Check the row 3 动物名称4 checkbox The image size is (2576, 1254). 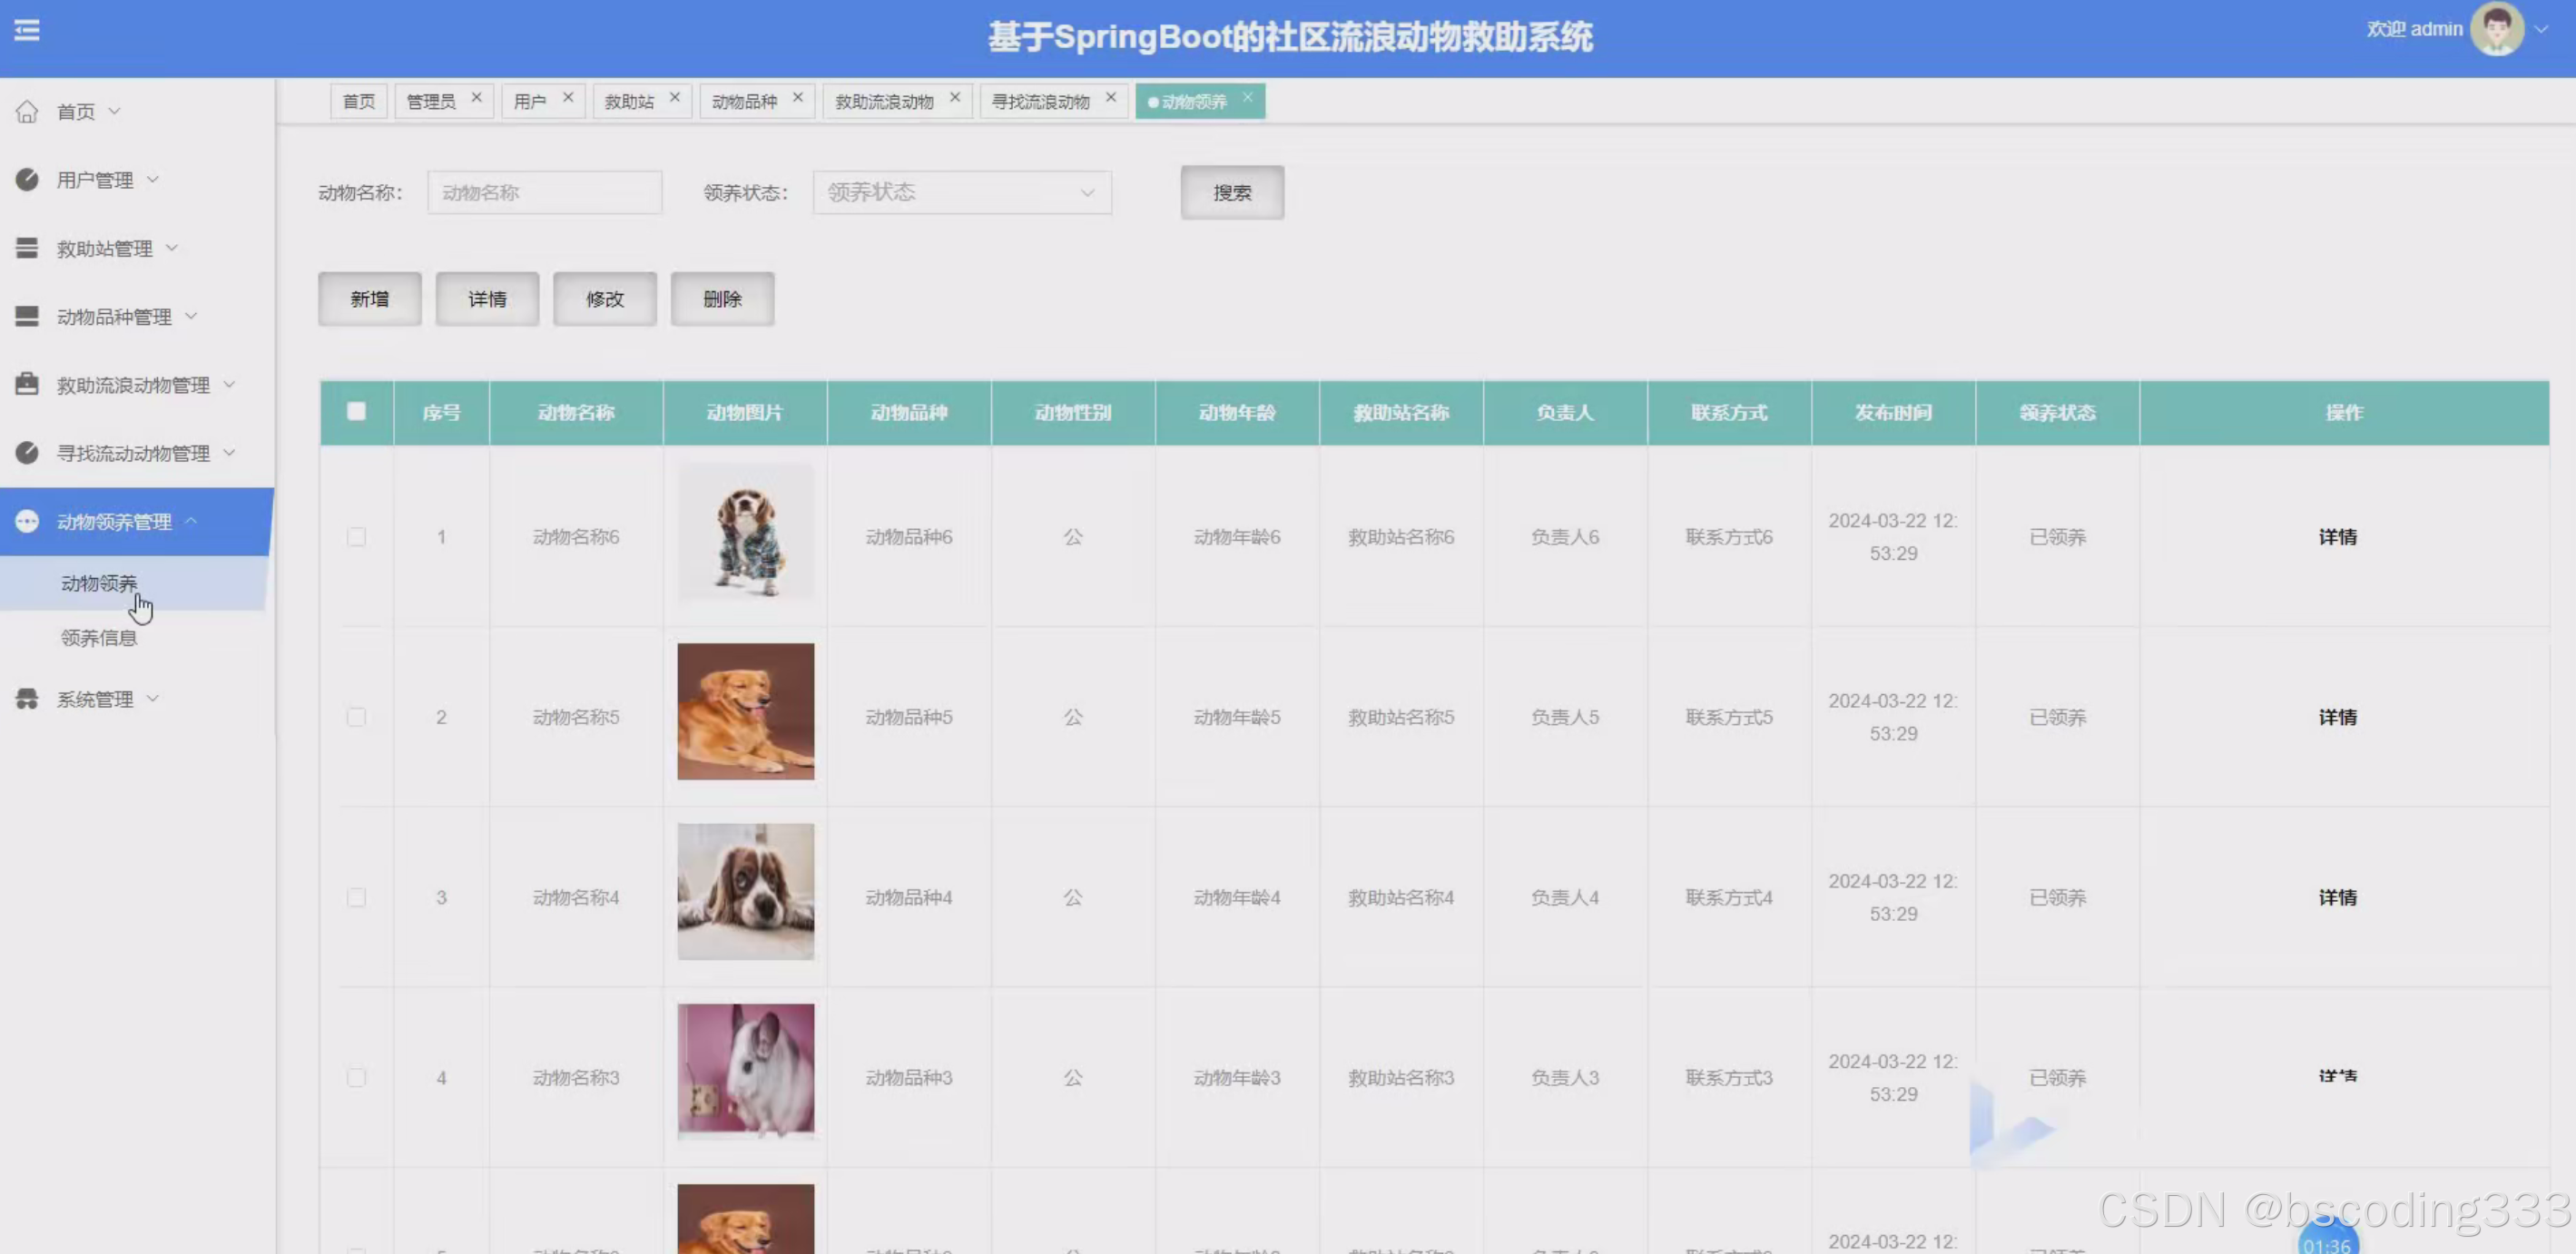(x=356, y=897)
